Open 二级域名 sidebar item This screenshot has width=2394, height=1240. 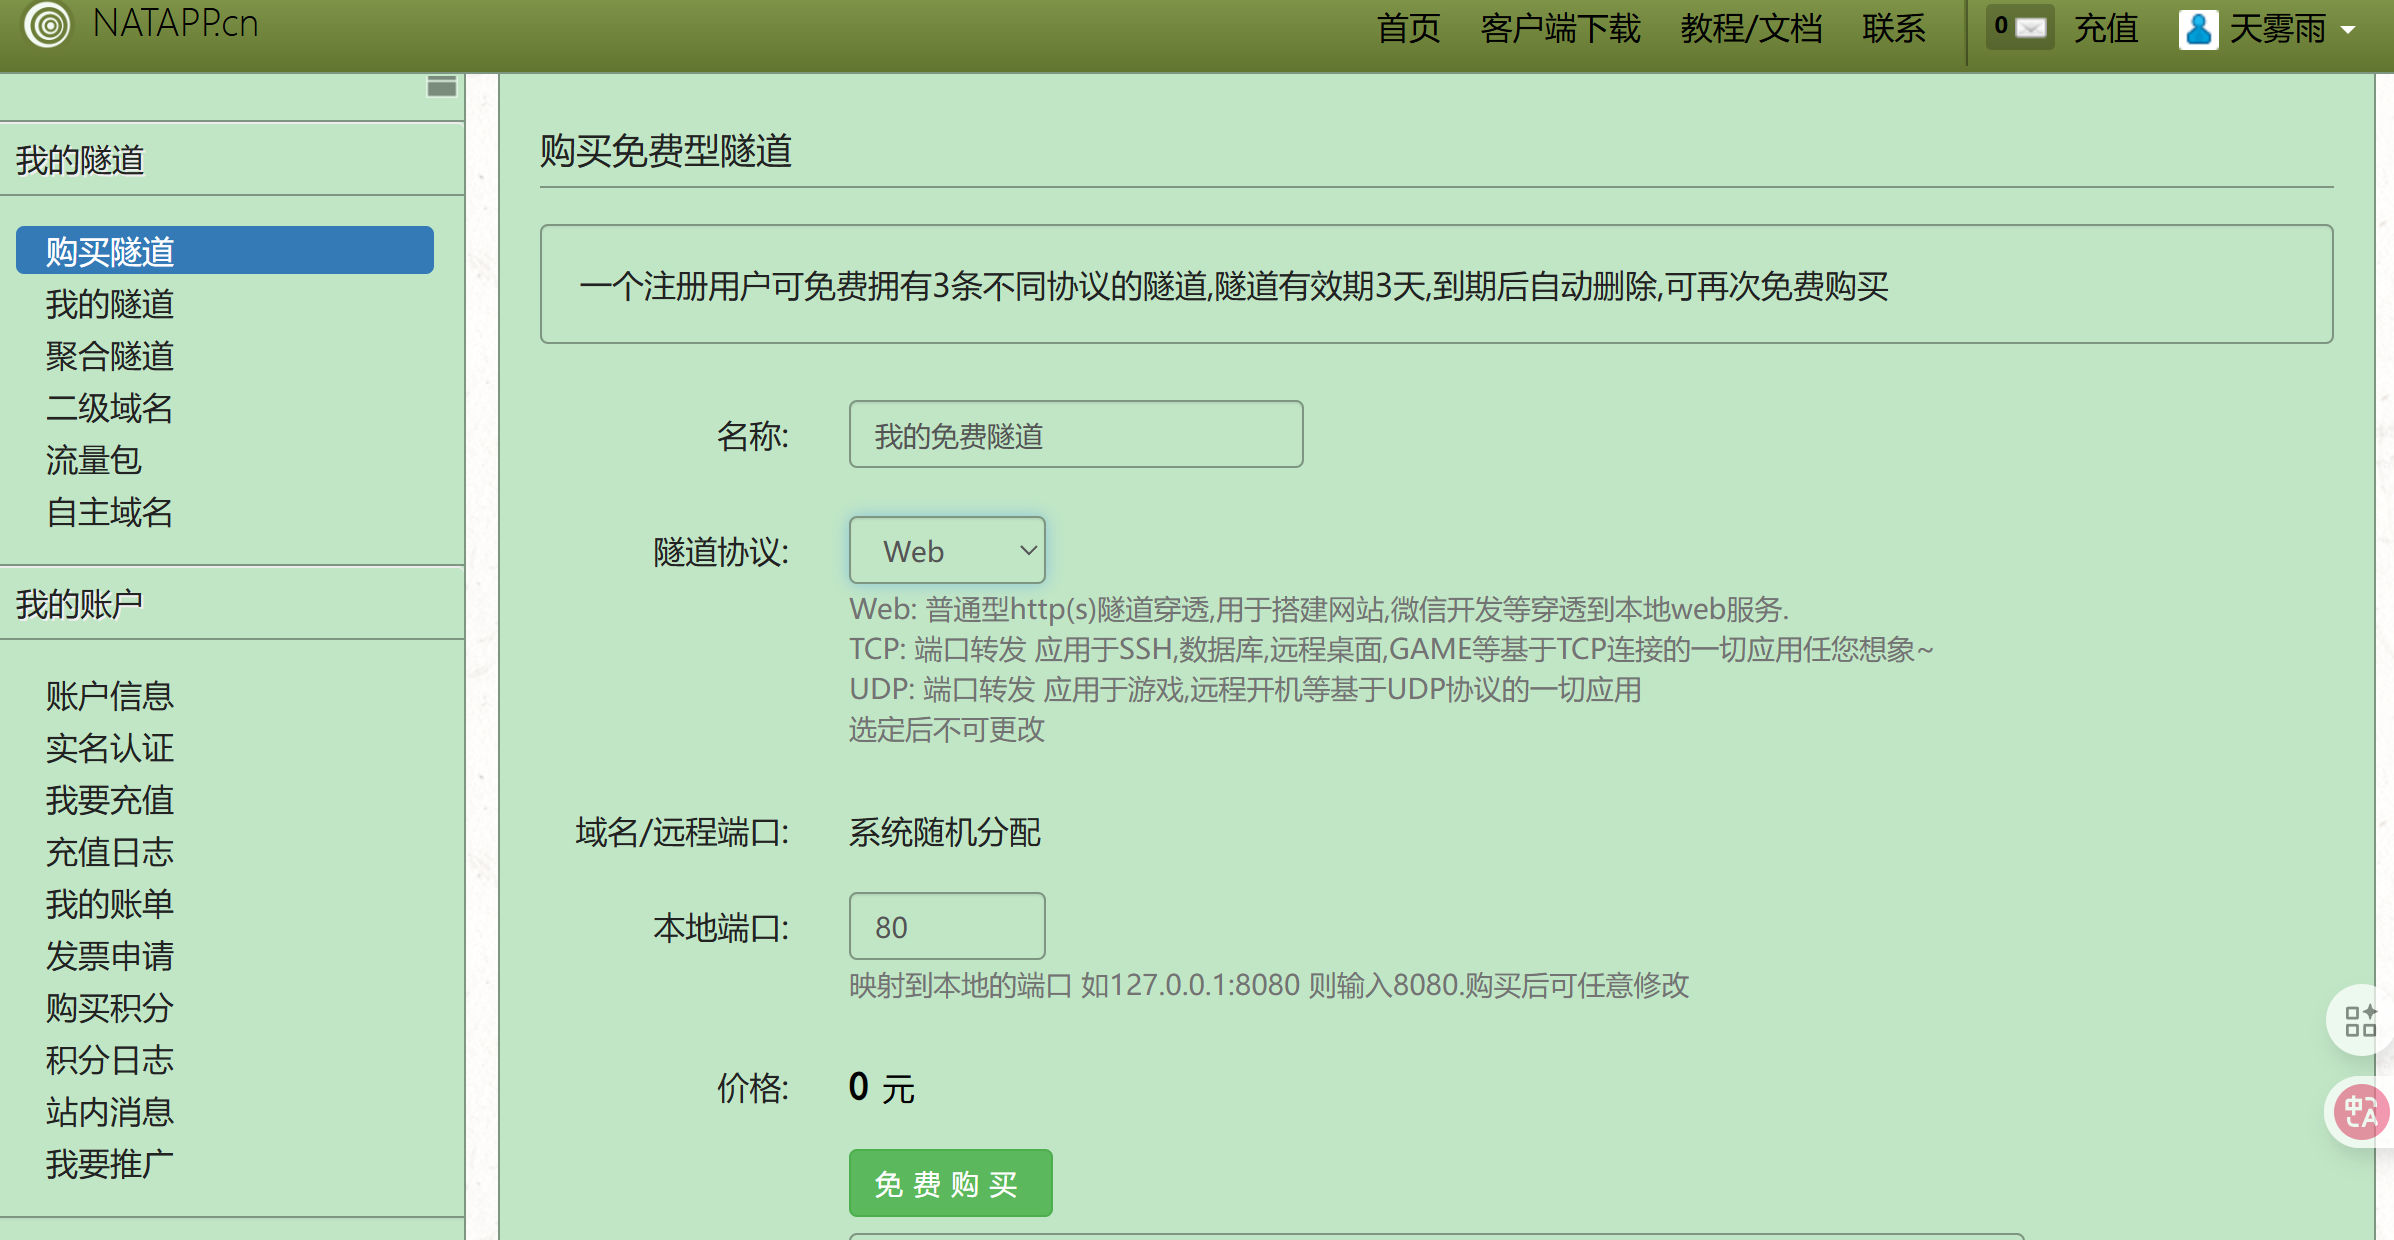[x=110, y=408]
